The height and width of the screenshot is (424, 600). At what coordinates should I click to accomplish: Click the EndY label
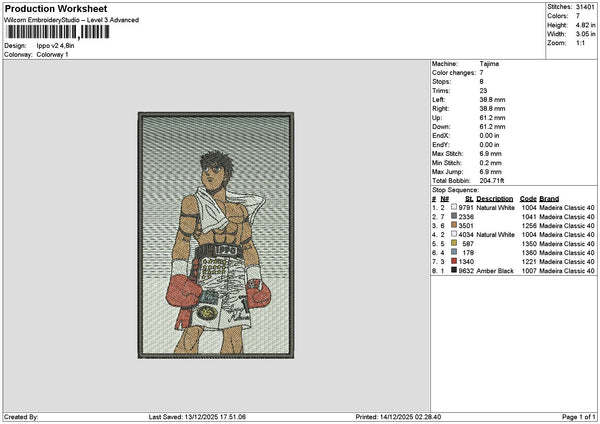pyautogui.click(x=441, y=145)
